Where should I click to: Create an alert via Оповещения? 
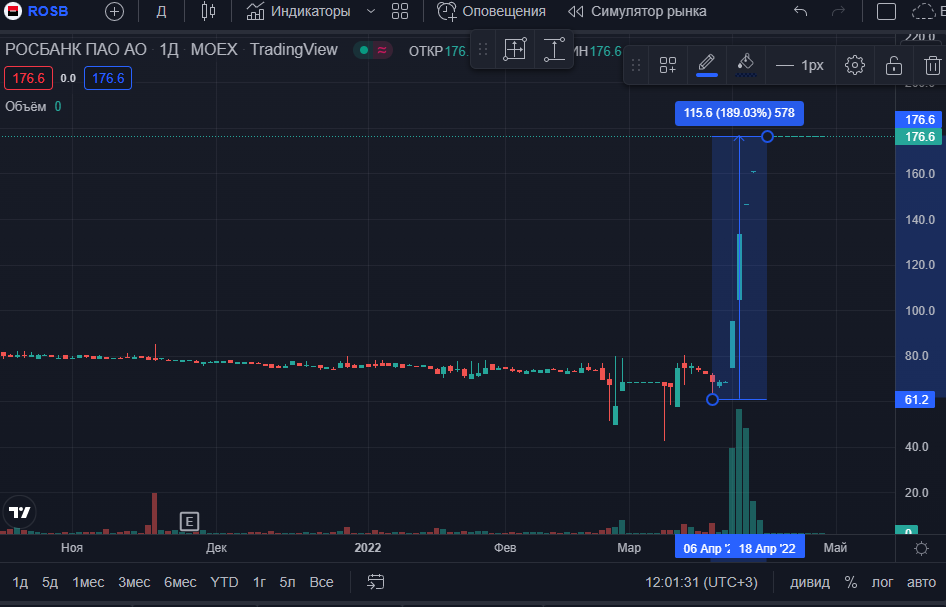491,11
